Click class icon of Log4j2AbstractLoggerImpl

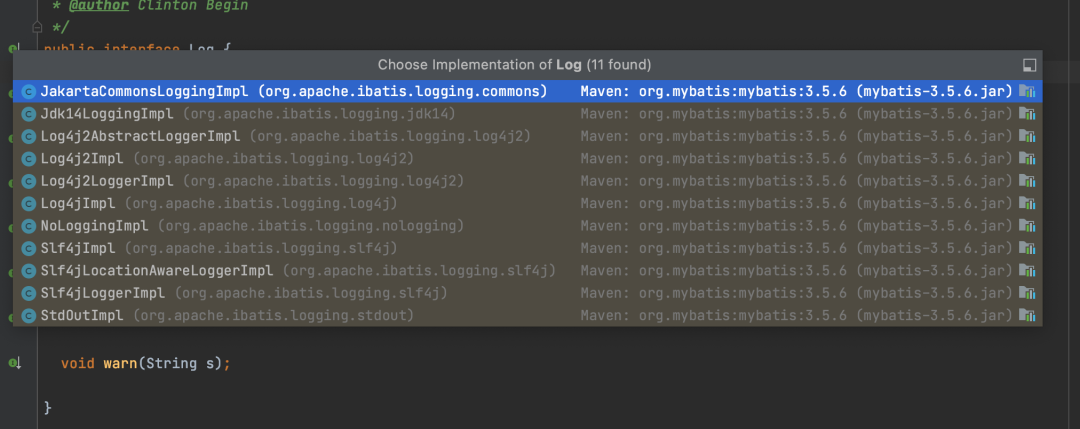28,136
